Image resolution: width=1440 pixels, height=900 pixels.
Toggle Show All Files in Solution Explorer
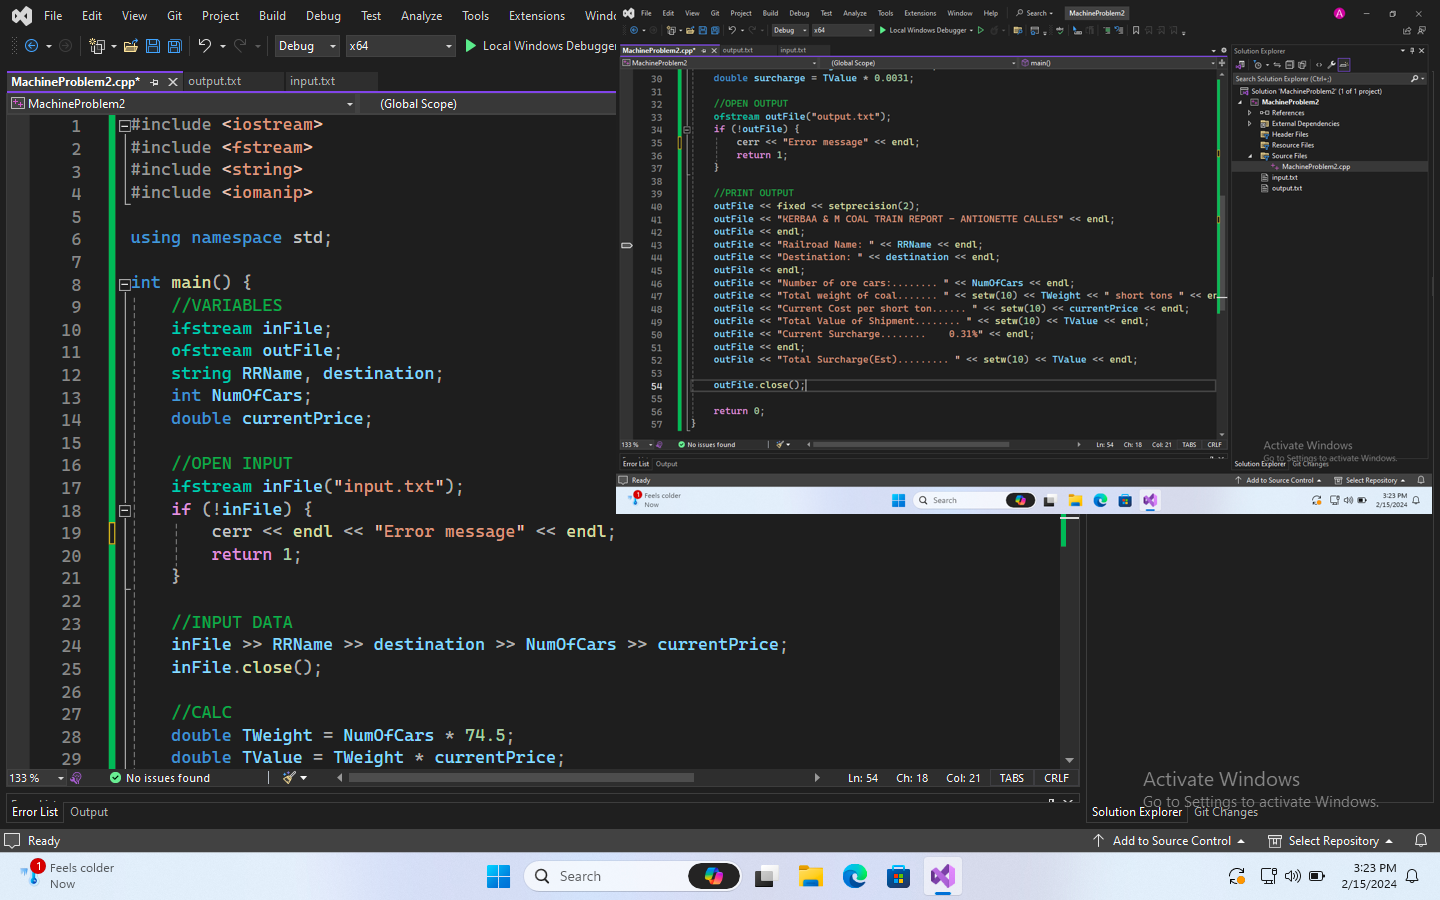click(1303, 64)
